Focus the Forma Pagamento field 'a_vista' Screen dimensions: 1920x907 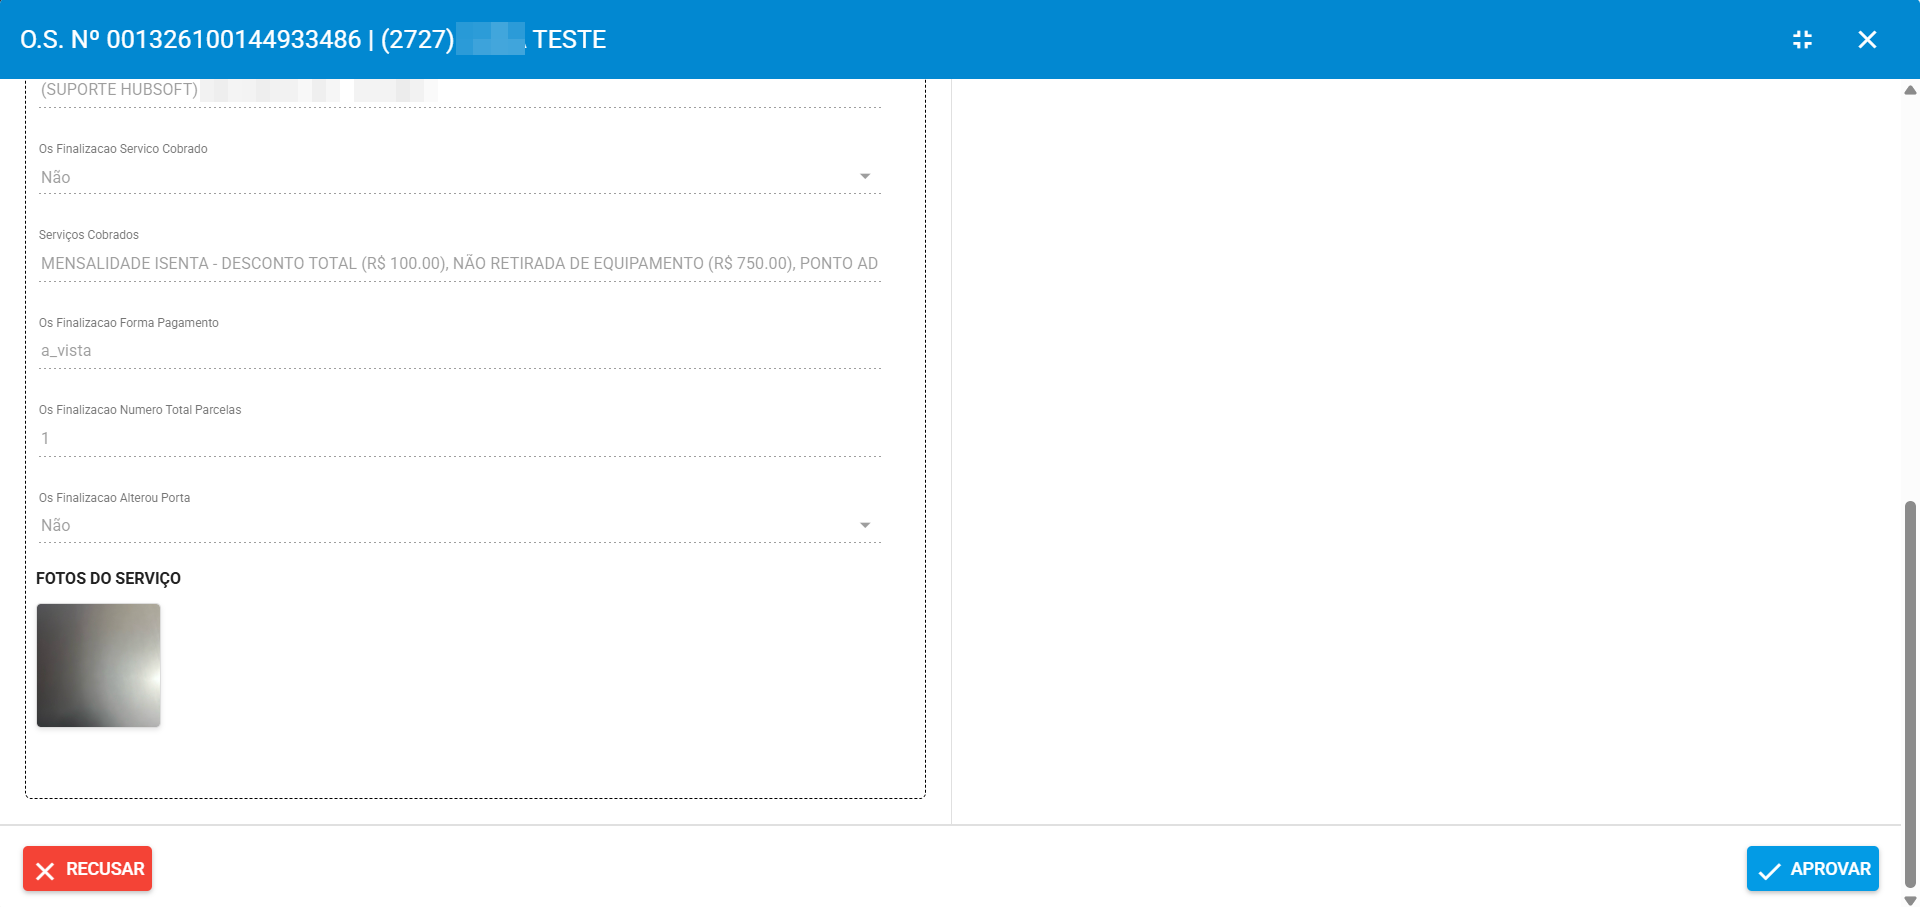[x=459, y=351]
